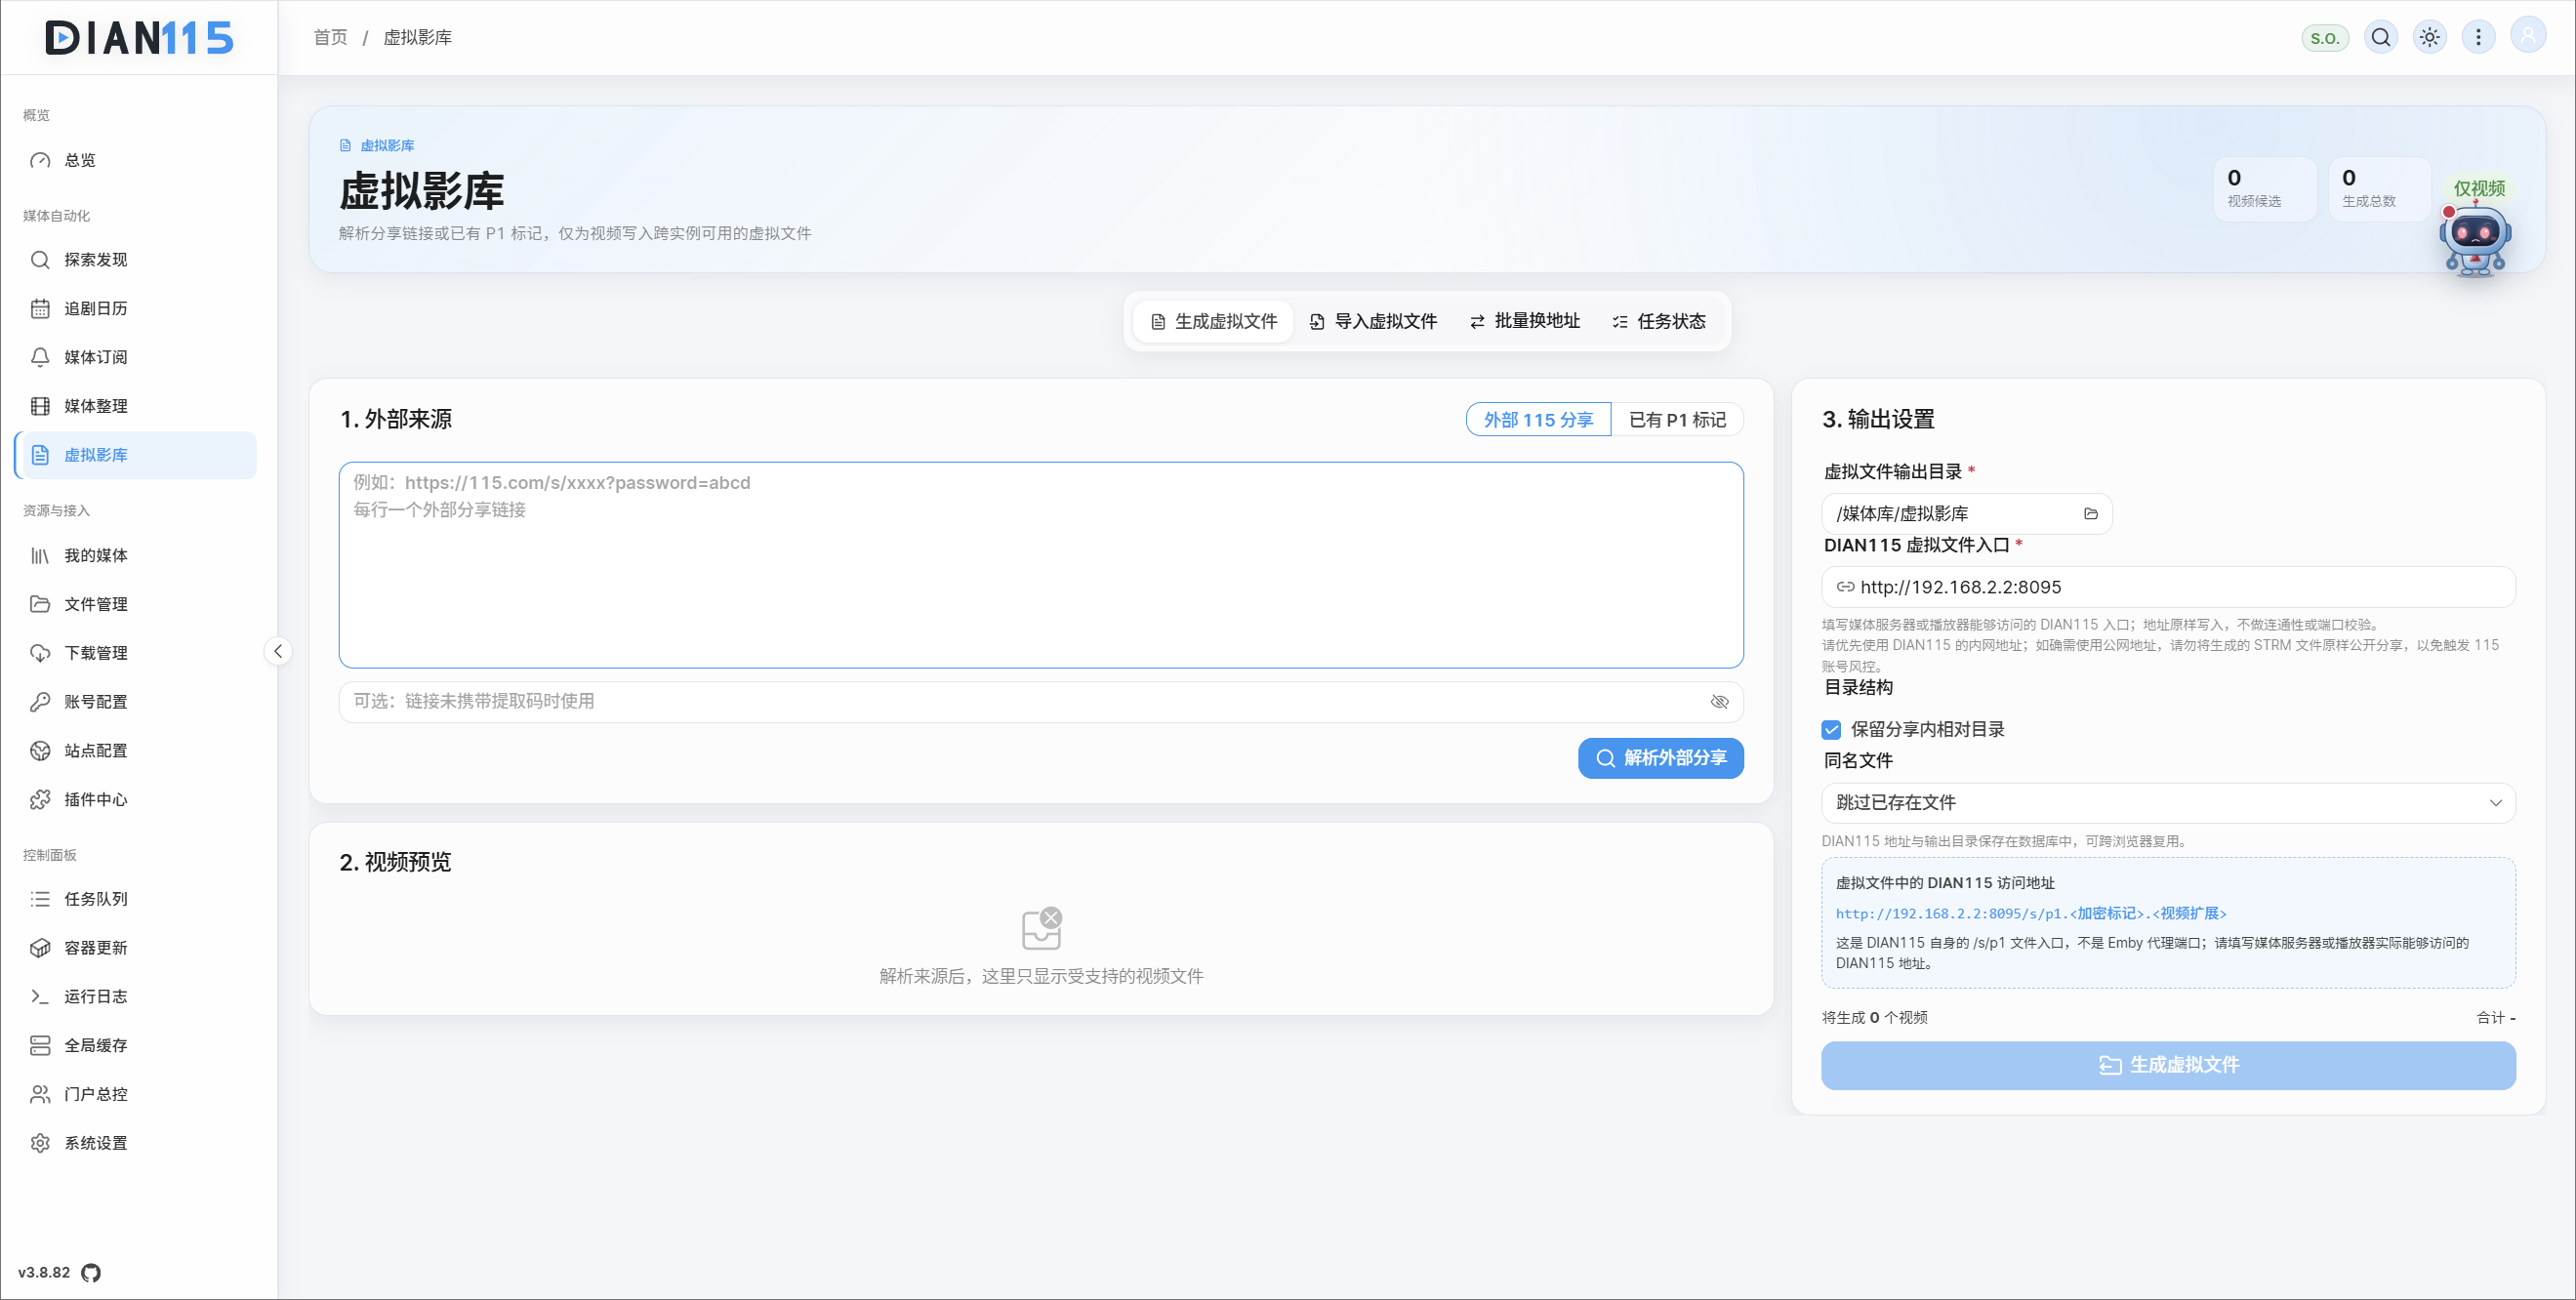Open the user avatar menu
The image size is (2576, 1300).
tap(2528, 36)
